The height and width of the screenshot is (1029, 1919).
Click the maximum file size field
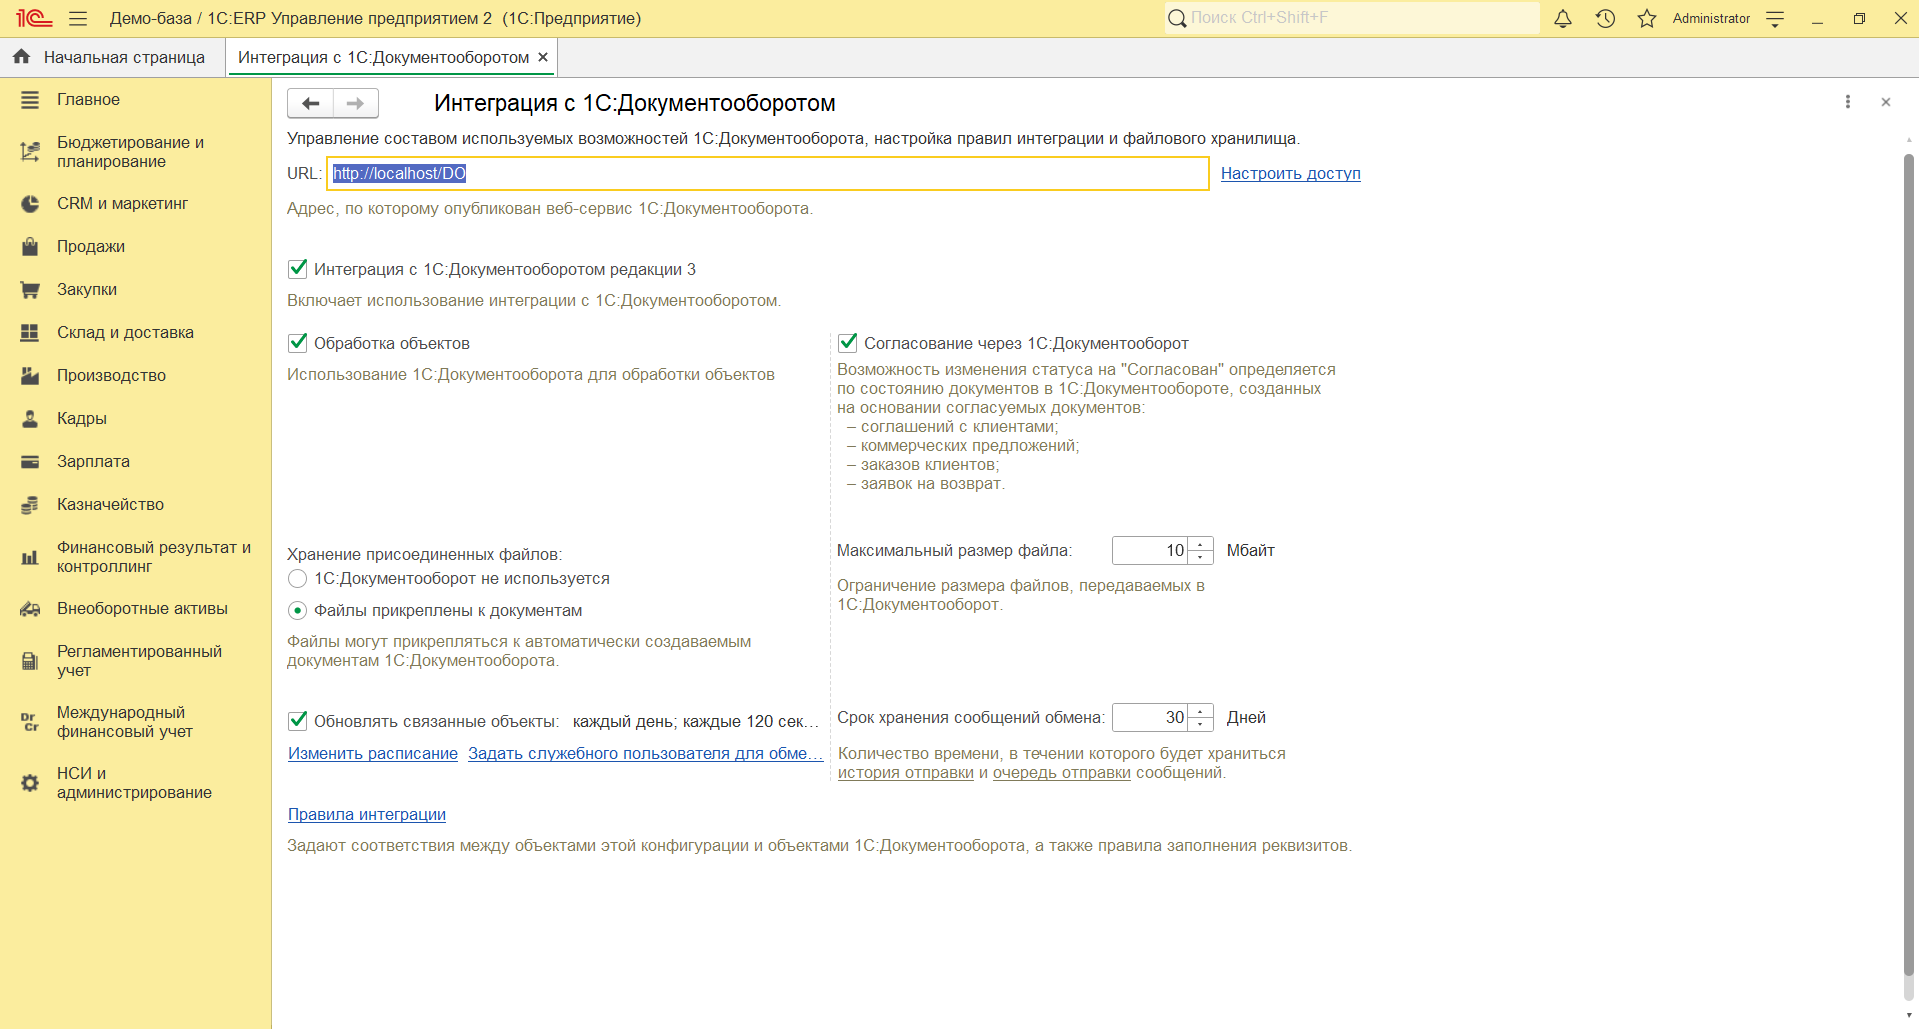1150,551
